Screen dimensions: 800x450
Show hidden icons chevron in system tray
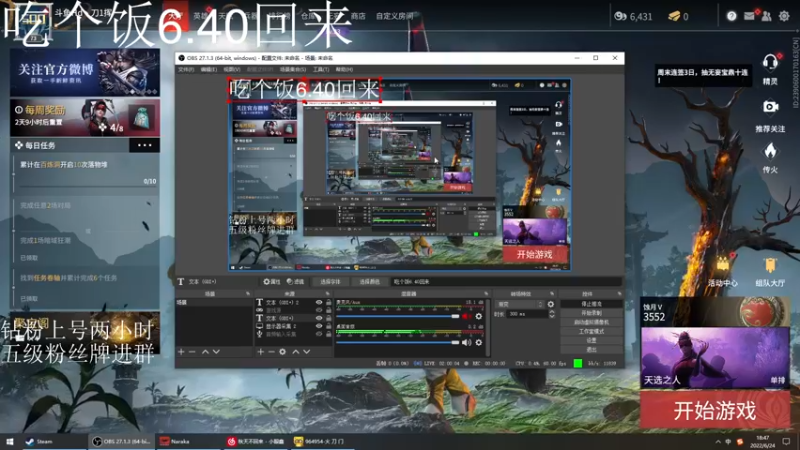point(718,441)
